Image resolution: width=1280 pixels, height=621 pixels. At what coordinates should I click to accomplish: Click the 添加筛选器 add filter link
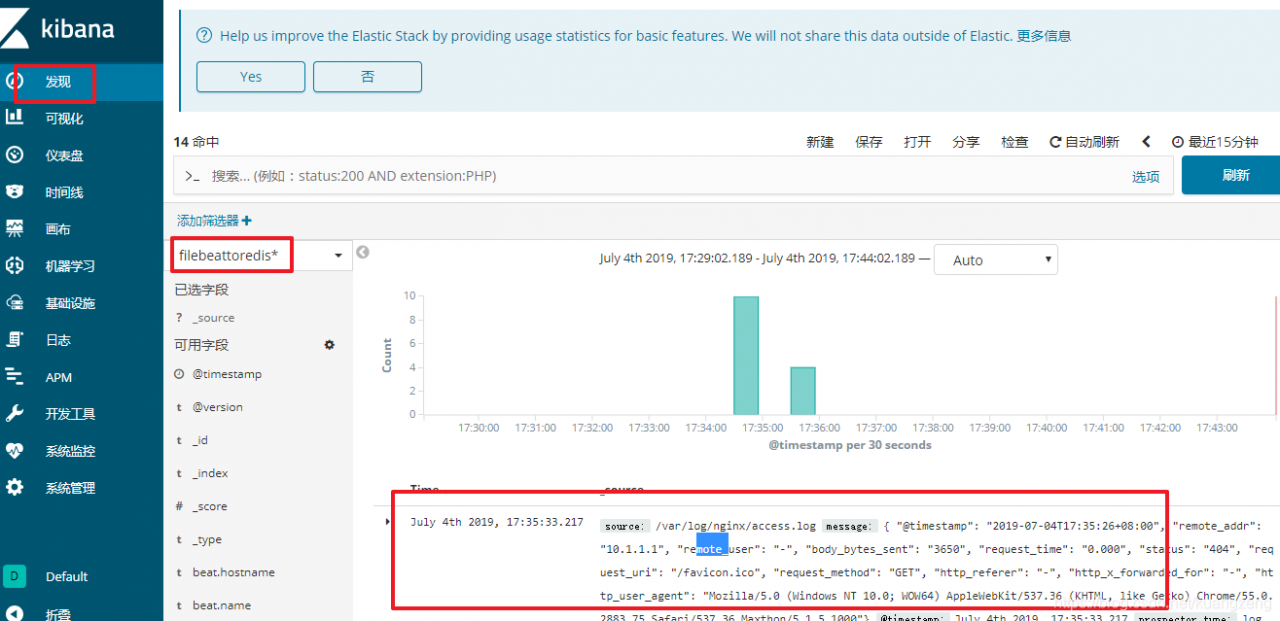pyautogui.click(x=214, y=221)
